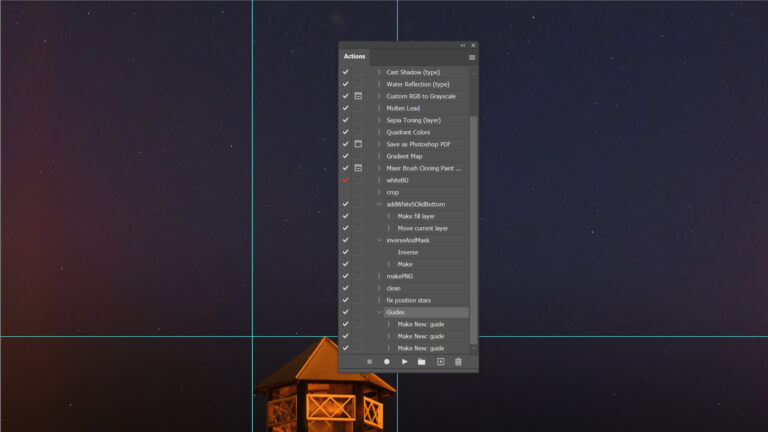
Task: Click the Stop playing/recording button
Action: [369, 362]
